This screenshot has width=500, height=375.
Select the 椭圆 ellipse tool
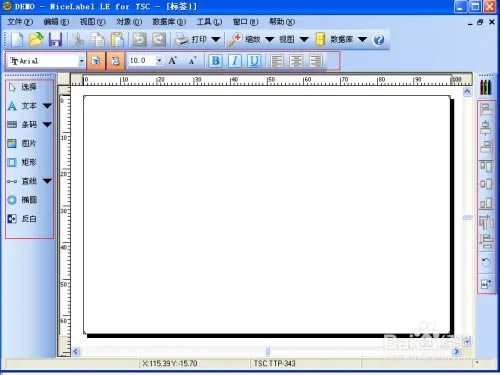tap(22, 200)
